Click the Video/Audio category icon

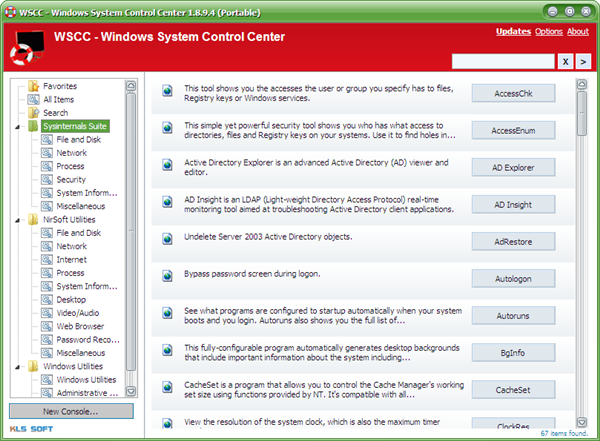(x=47, y=313)
